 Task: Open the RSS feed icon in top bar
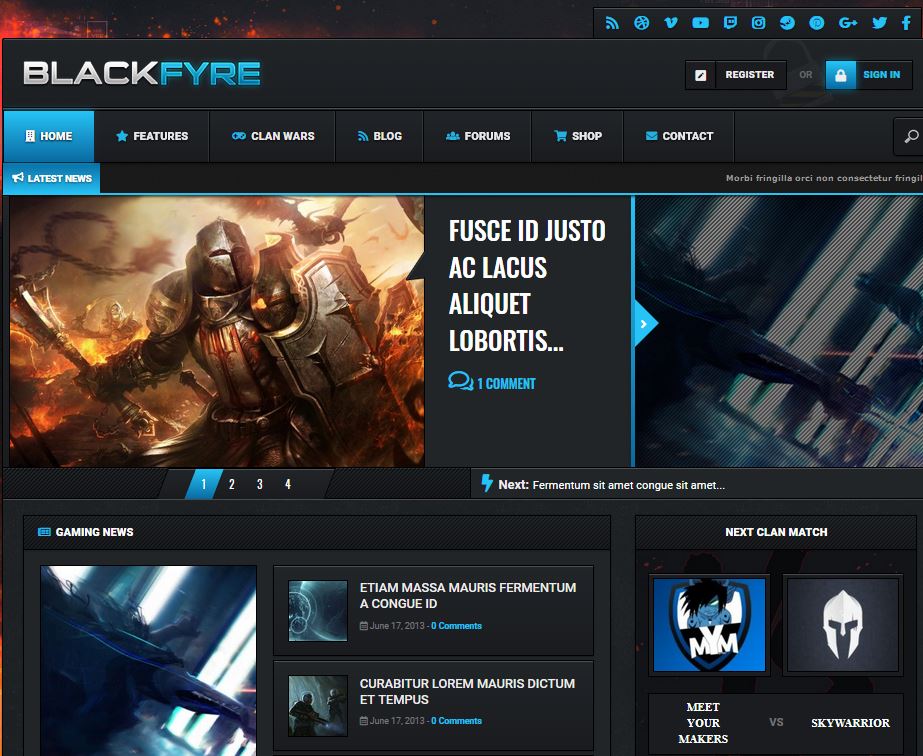coord(612,23)
